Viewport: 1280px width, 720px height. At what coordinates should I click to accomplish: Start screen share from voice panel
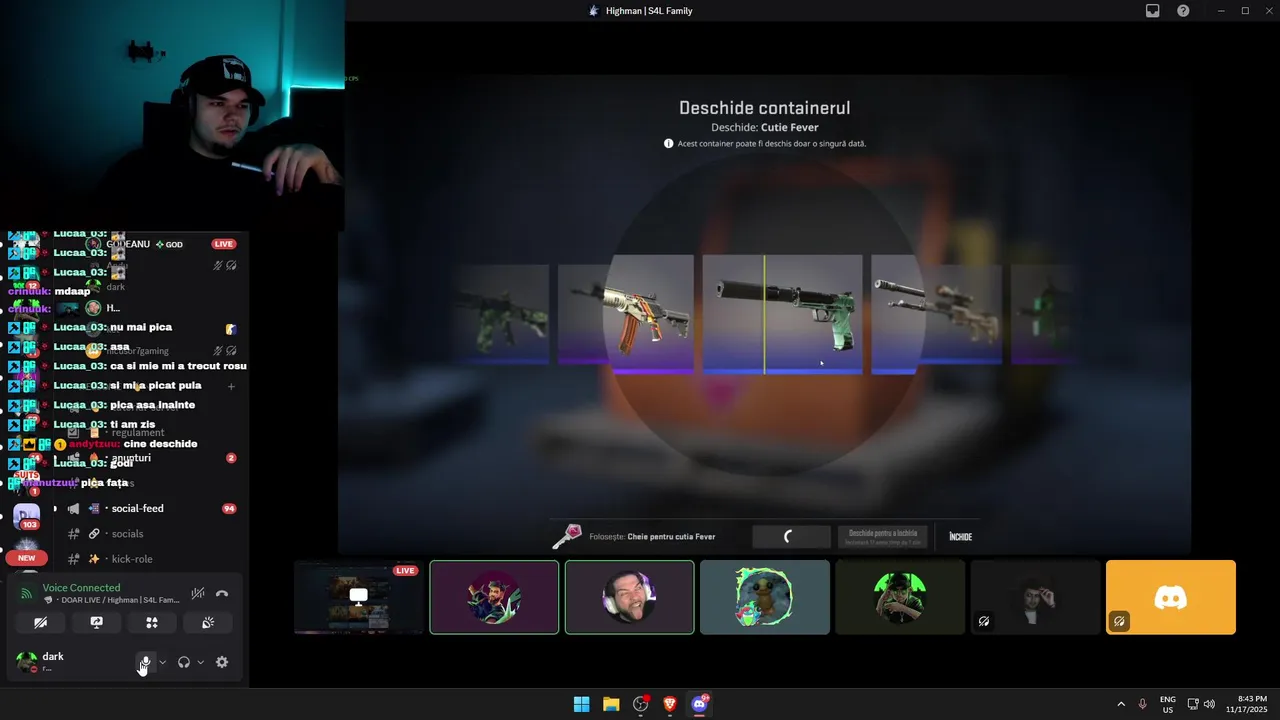pos(96,622)
